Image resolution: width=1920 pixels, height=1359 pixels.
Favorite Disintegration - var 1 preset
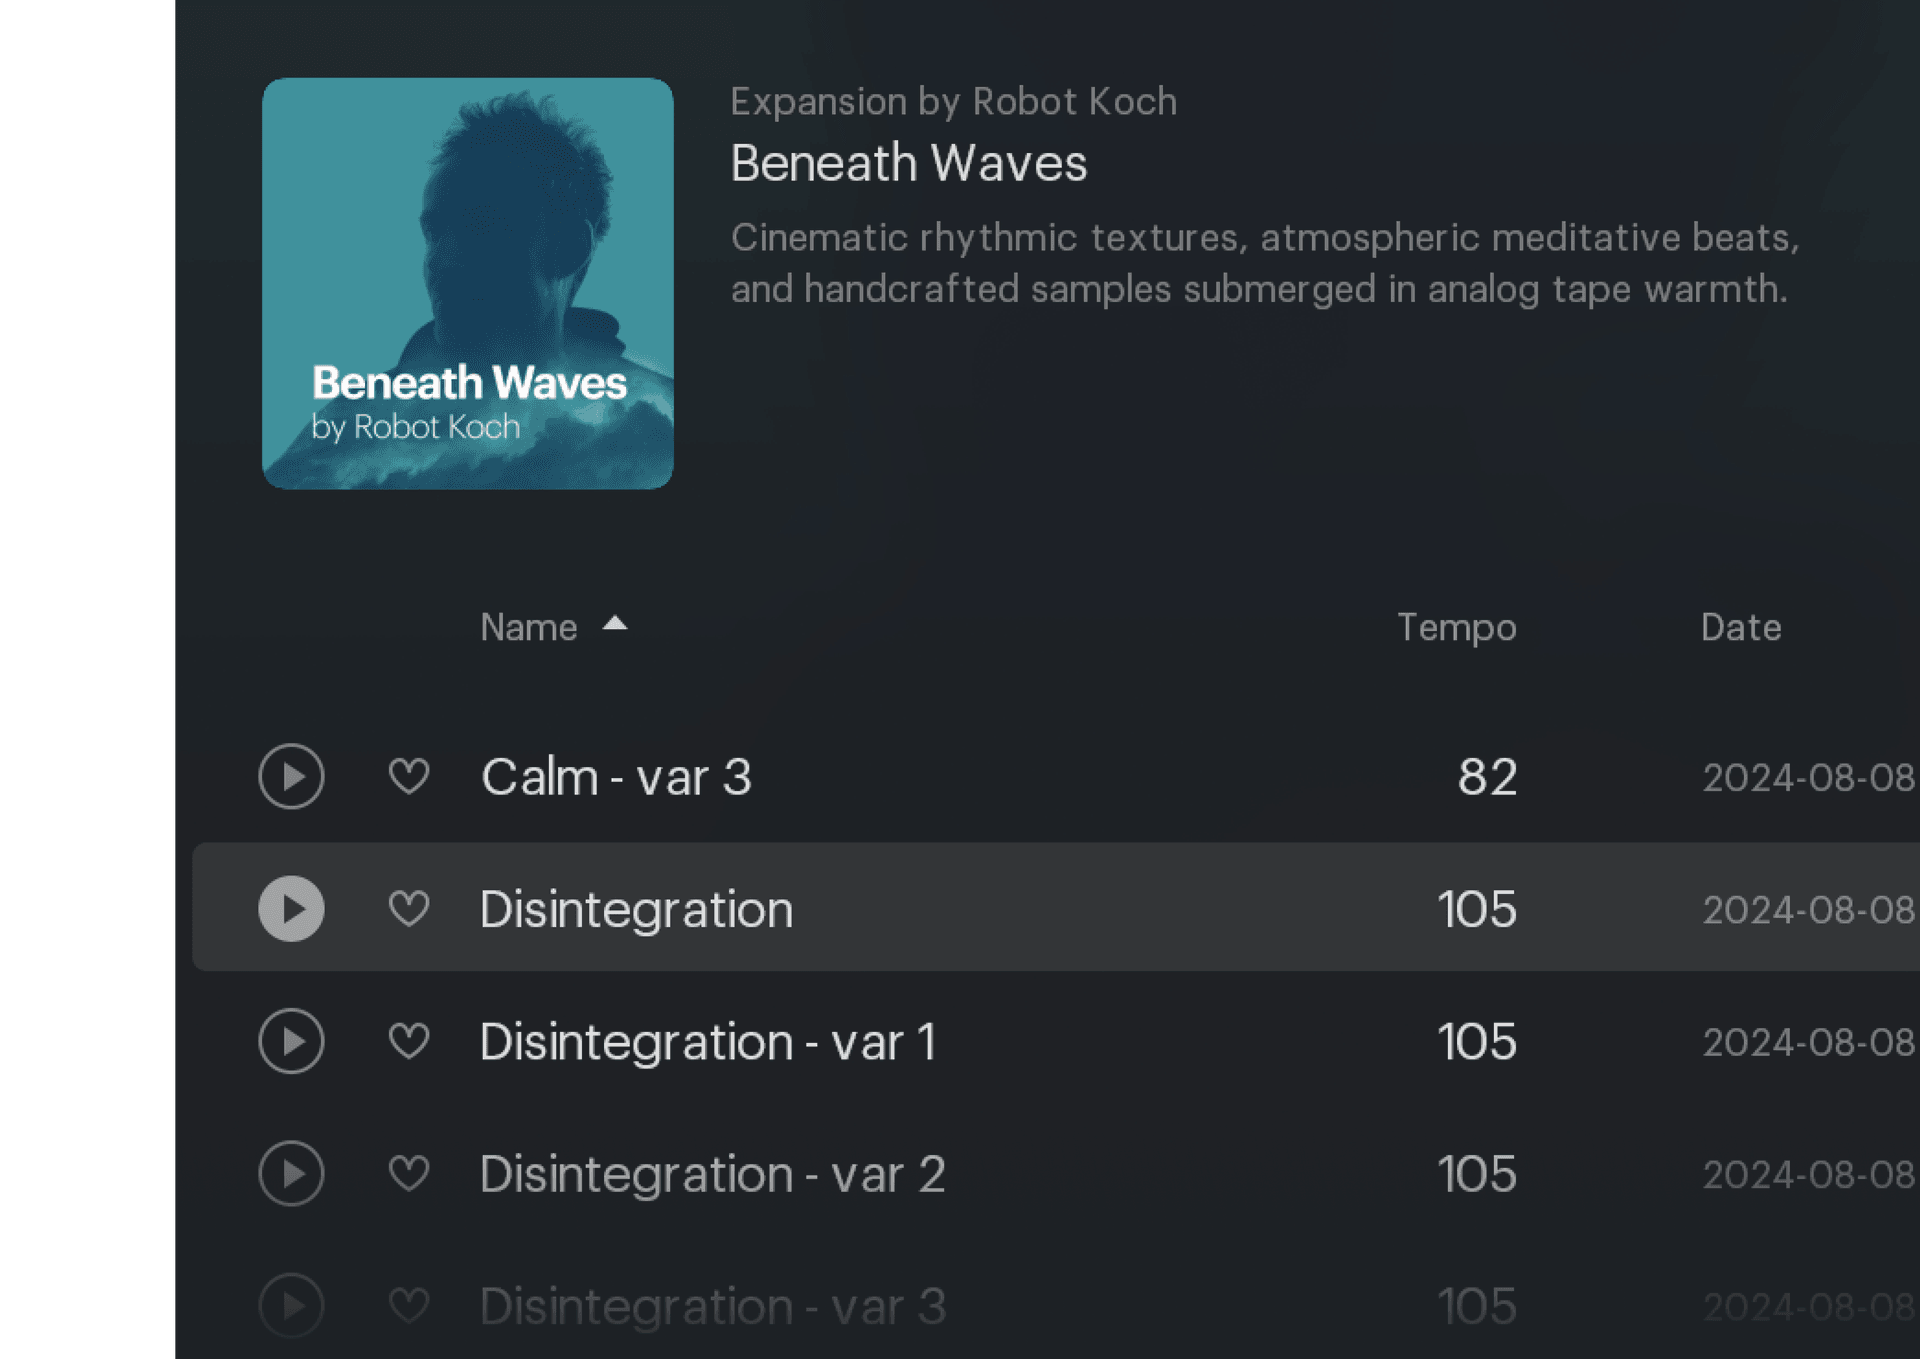(408, 1041)
